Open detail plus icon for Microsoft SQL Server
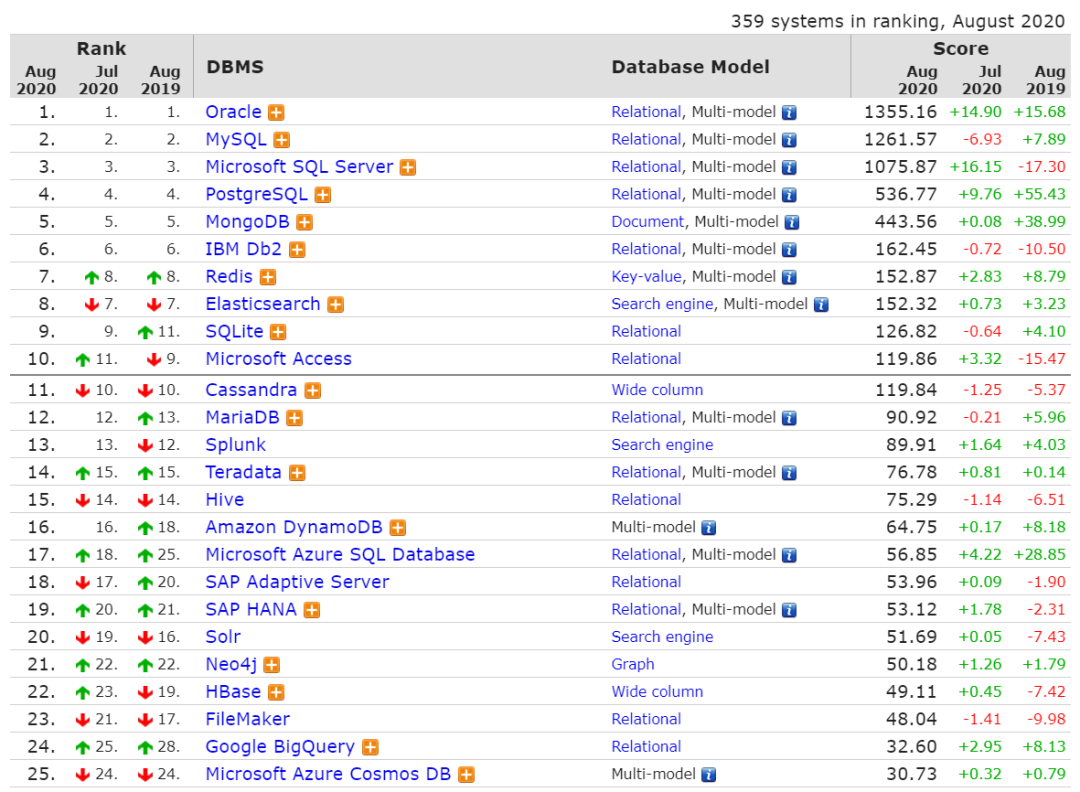The height and width of the screenshot is (792, 1080). point(408,167)
